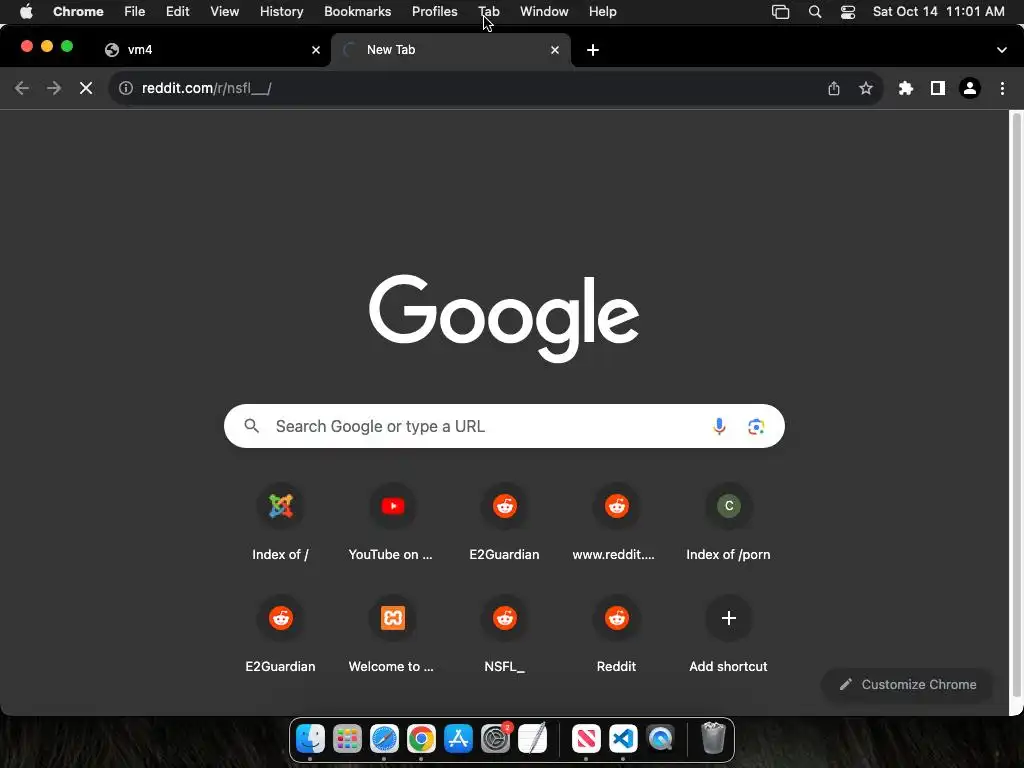
Task: Open the 'Index of /porn' shortcut
Action: (729, 524)
